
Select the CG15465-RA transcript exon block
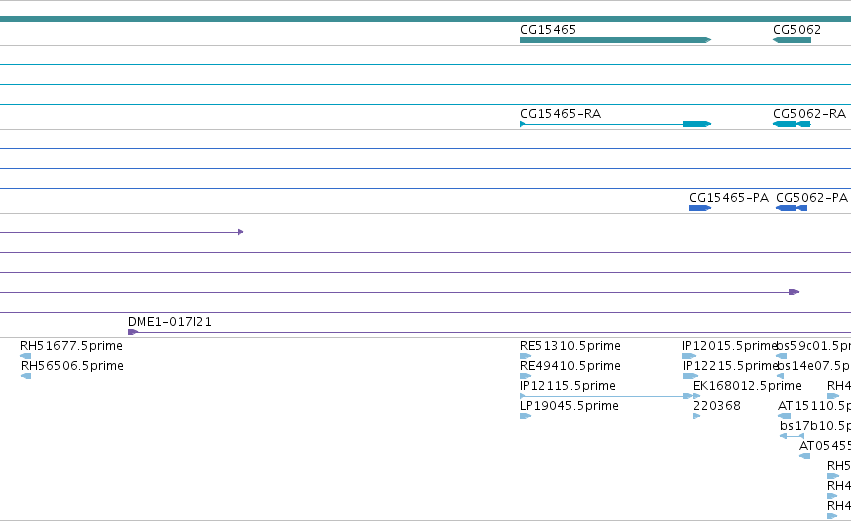[x=697, y=124]
